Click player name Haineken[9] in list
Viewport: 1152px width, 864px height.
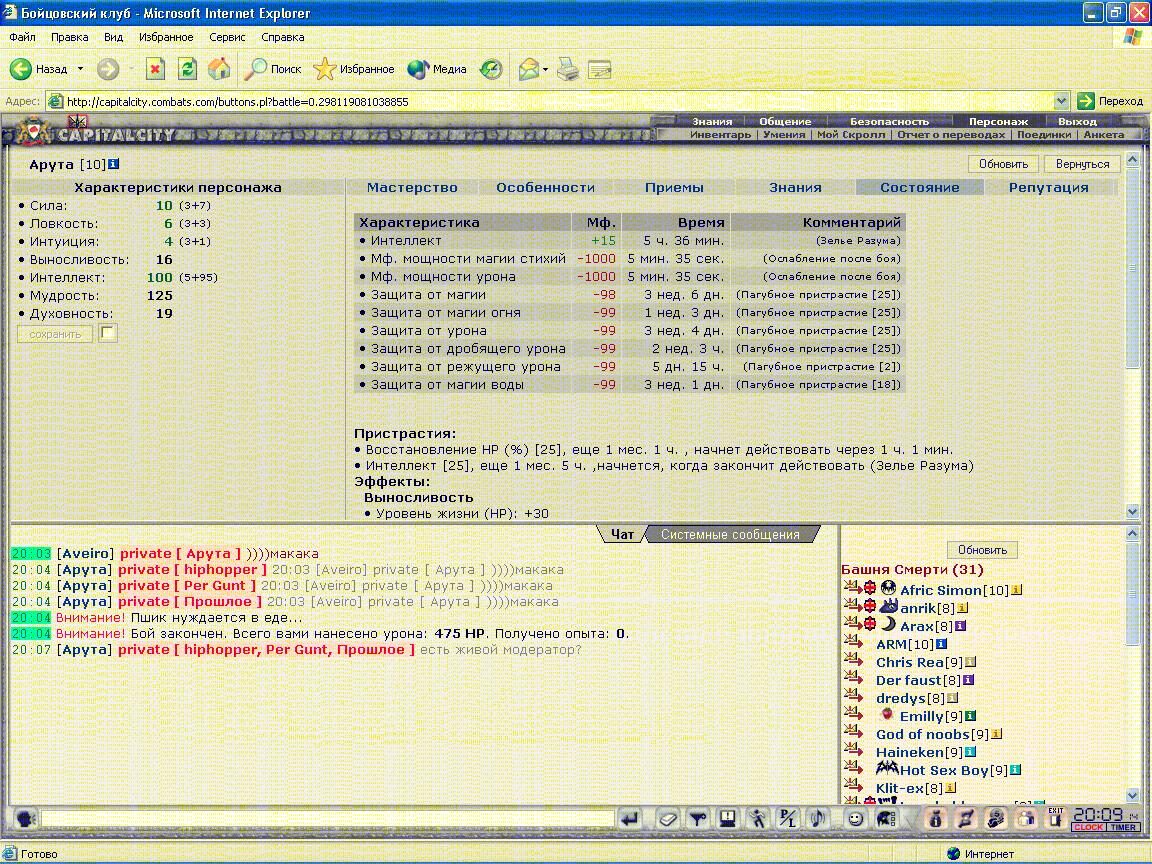coord(919,752)
